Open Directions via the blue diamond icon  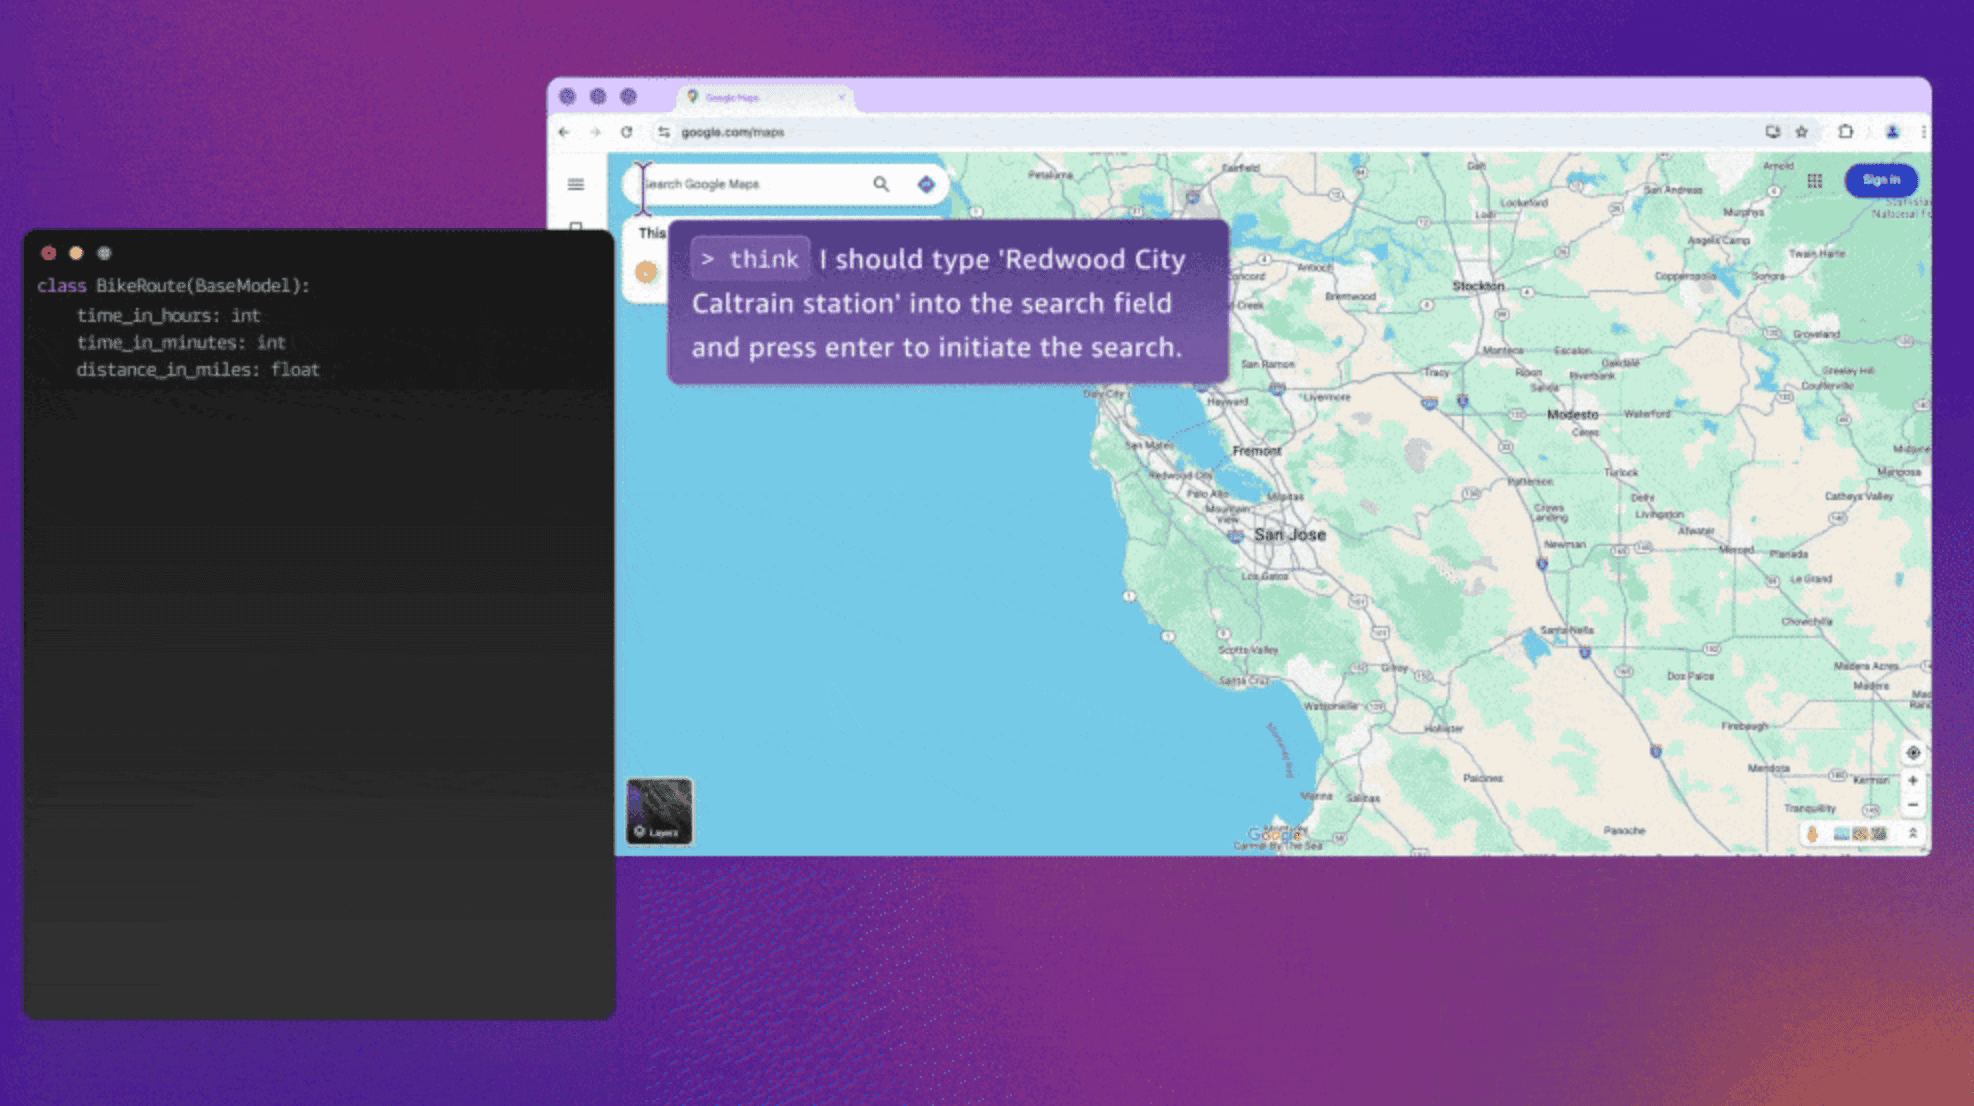926,184
